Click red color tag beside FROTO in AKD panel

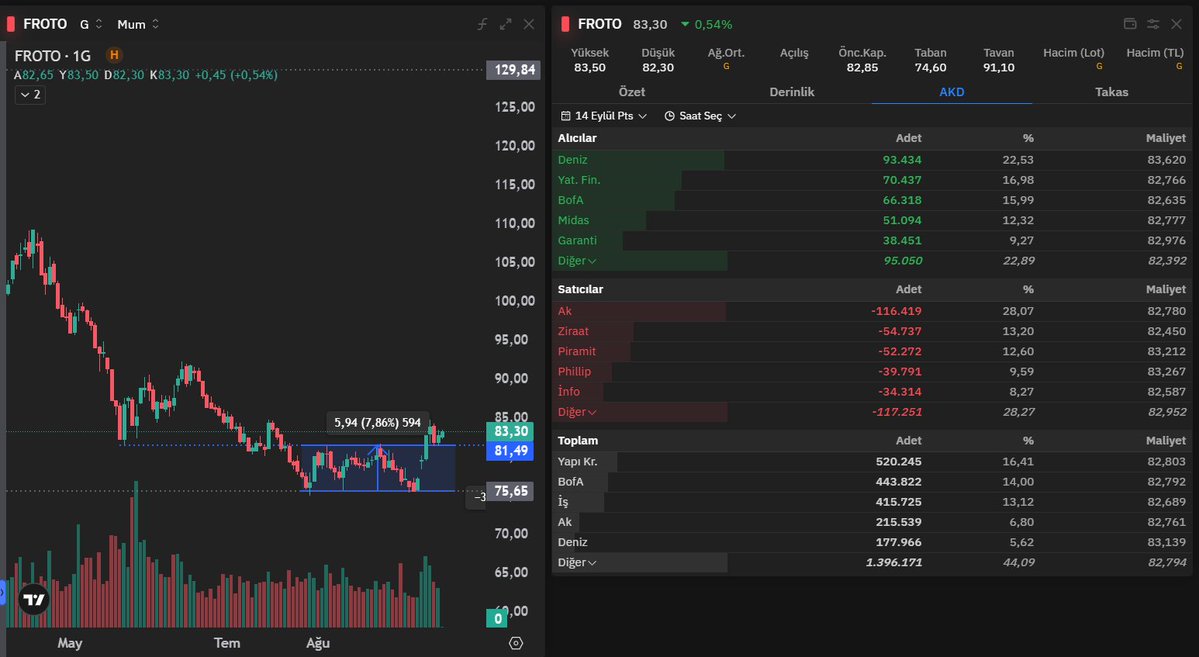pyautogui.click(x=565, y=24)
